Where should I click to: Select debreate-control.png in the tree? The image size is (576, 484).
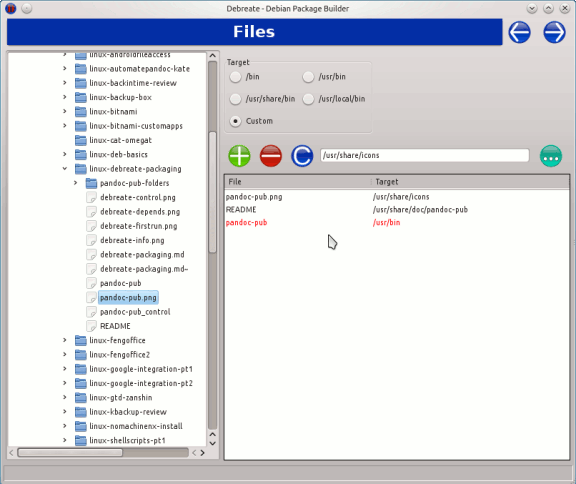point(138,198)
